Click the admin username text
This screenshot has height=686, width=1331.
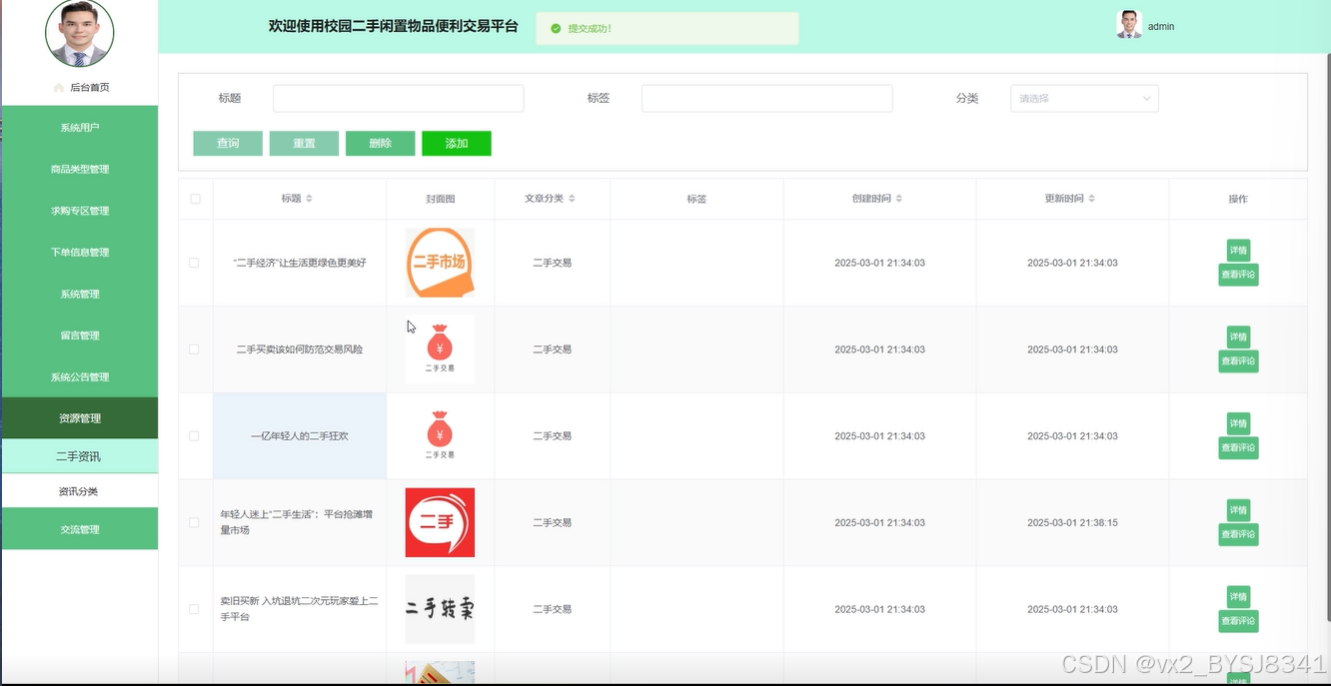pyautogui.click(x=1161, y=27)
